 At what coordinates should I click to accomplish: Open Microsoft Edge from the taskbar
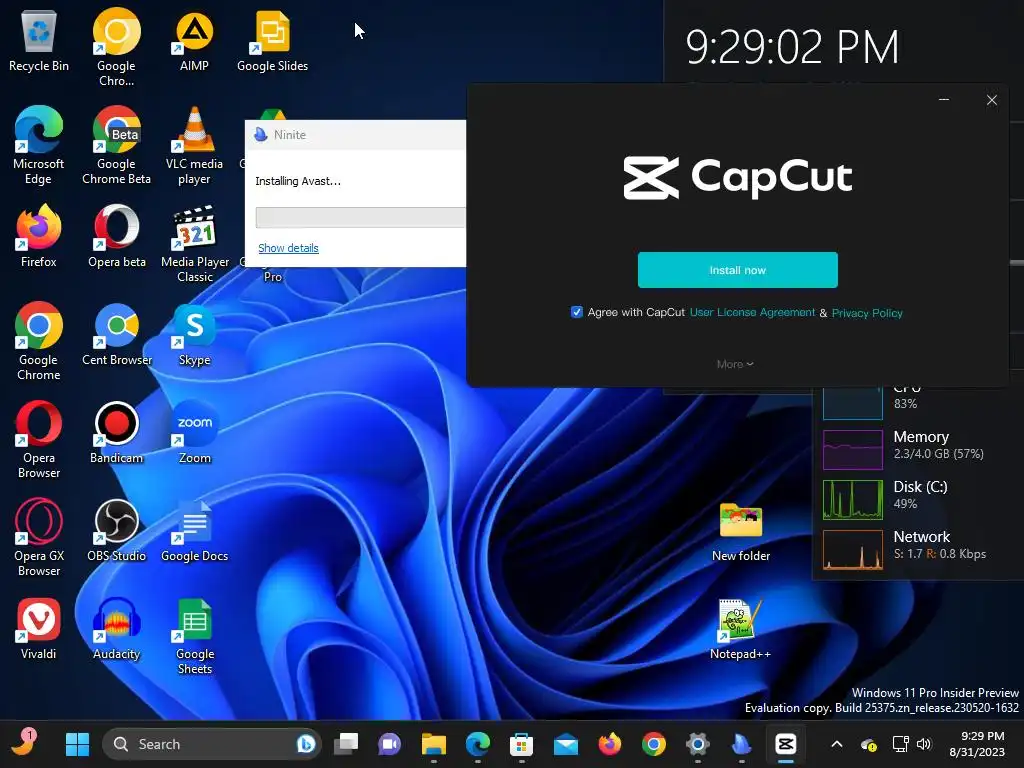click(477, 744)
